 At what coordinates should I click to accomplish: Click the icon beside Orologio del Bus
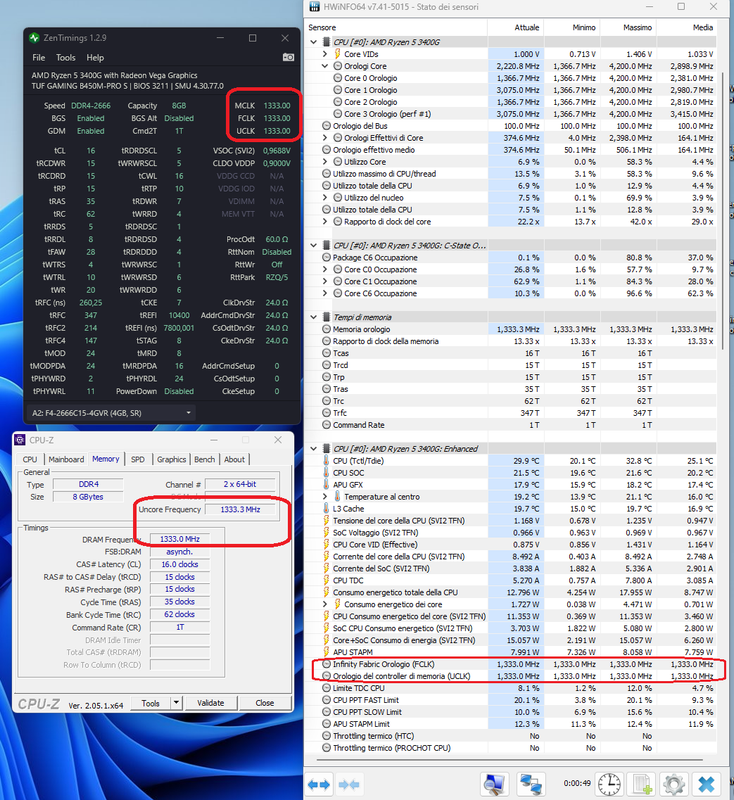(326, 126)
